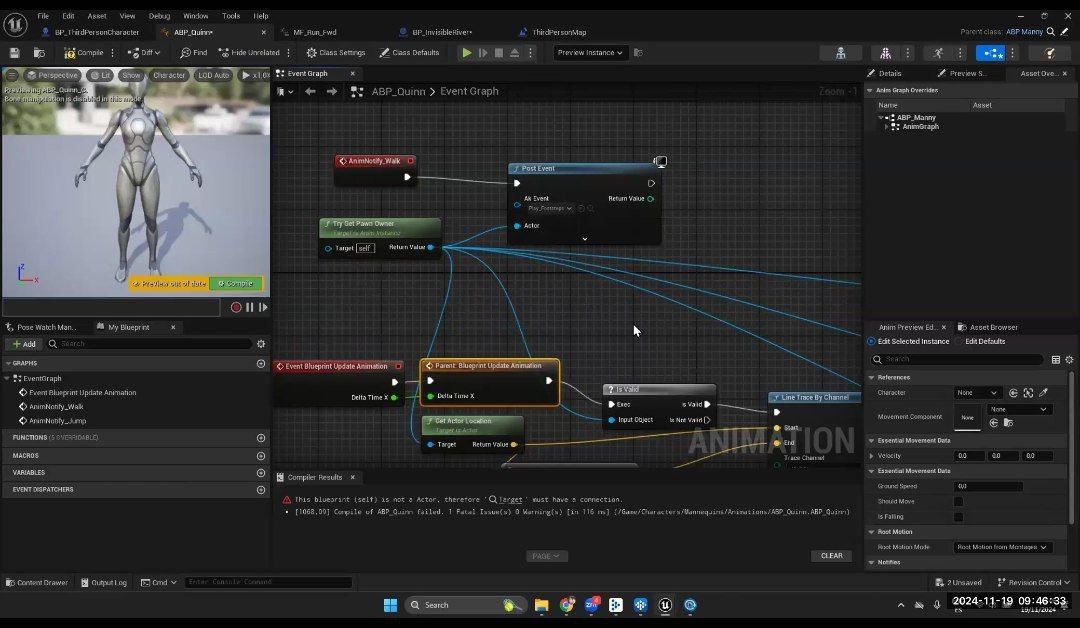1080x628 pixels.
Task: Click the yellow-green Compile button in viewport
Action: tap(236, 284)
